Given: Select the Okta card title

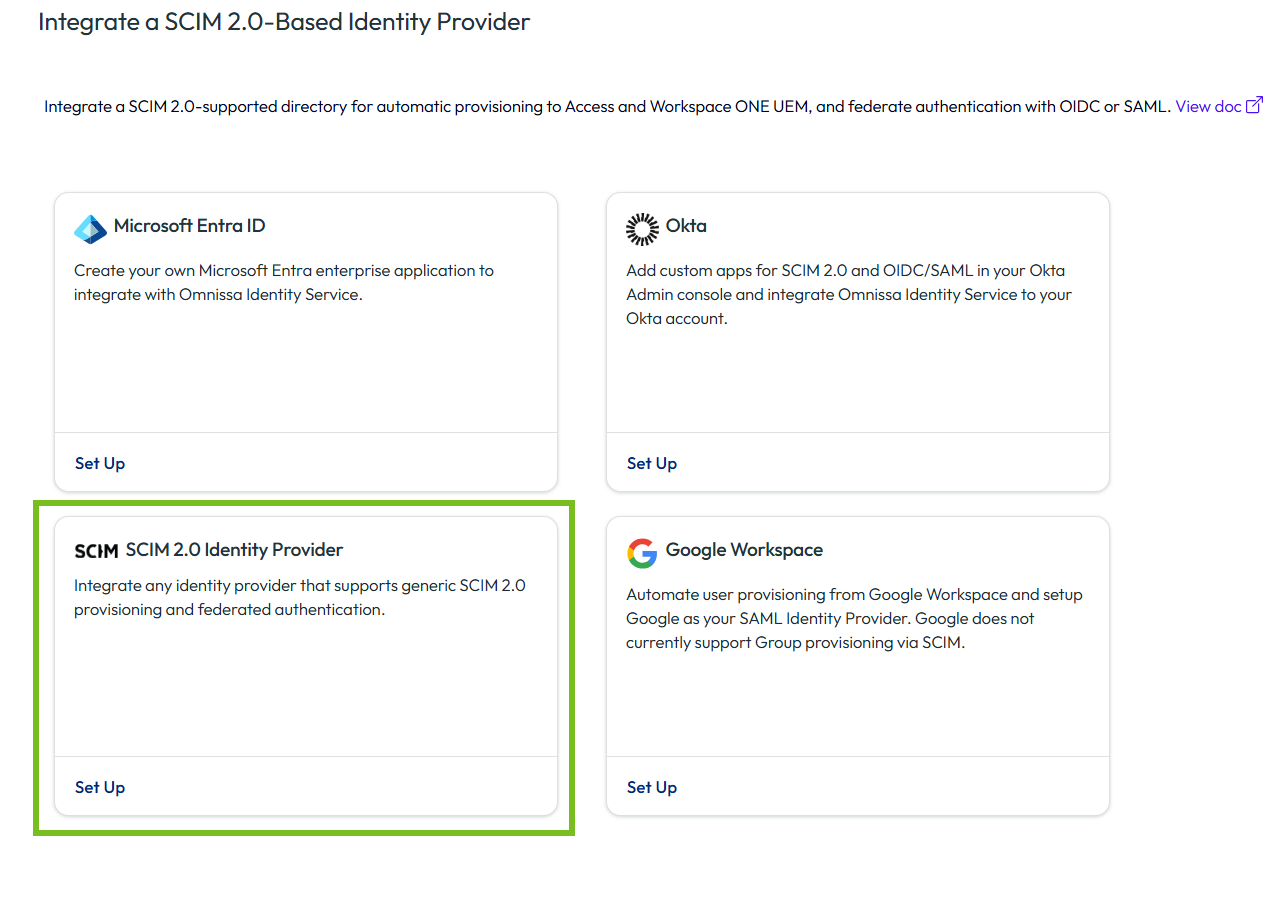Looking at the screenshot, I should point(686,226).
